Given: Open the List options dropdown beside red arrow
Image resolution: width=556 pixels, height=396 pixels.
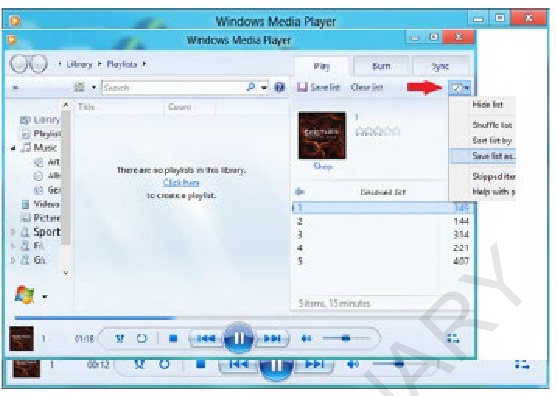Looking at the screenshot, I should [x=460, y=88].
